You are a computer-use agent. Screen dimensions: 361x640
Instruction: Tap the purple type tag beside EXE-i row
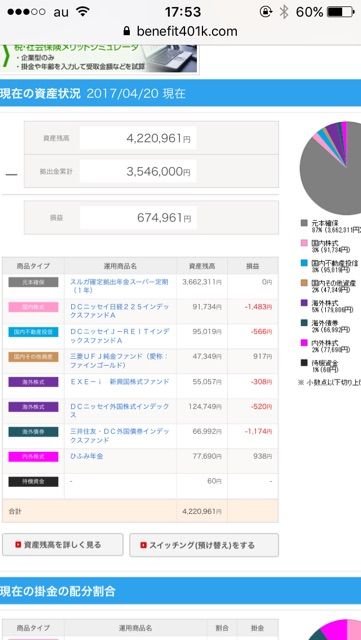[x=33, y=382]
